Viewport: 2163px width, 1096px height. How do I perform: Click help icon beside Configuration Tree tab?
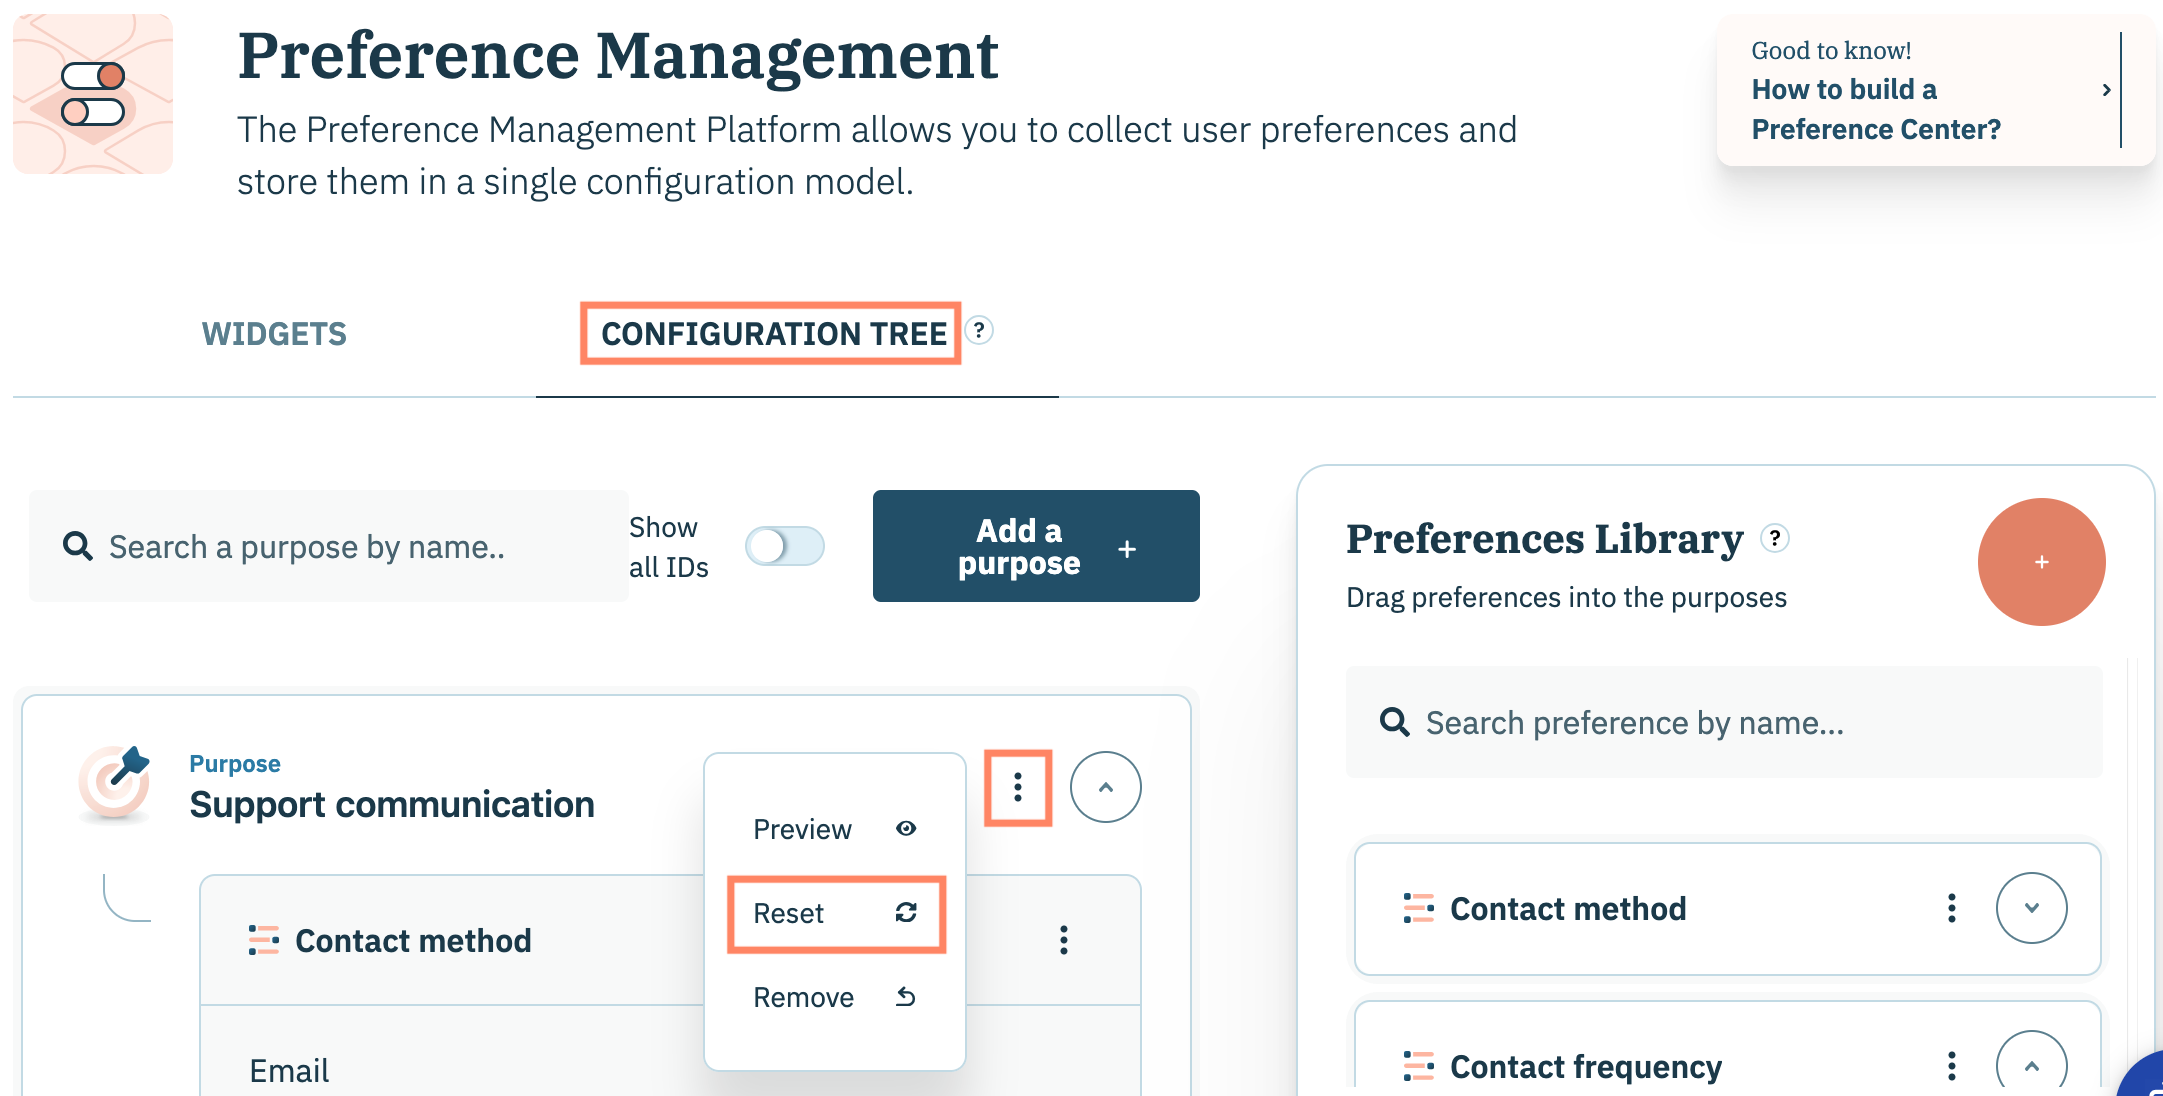coord(979,331)
